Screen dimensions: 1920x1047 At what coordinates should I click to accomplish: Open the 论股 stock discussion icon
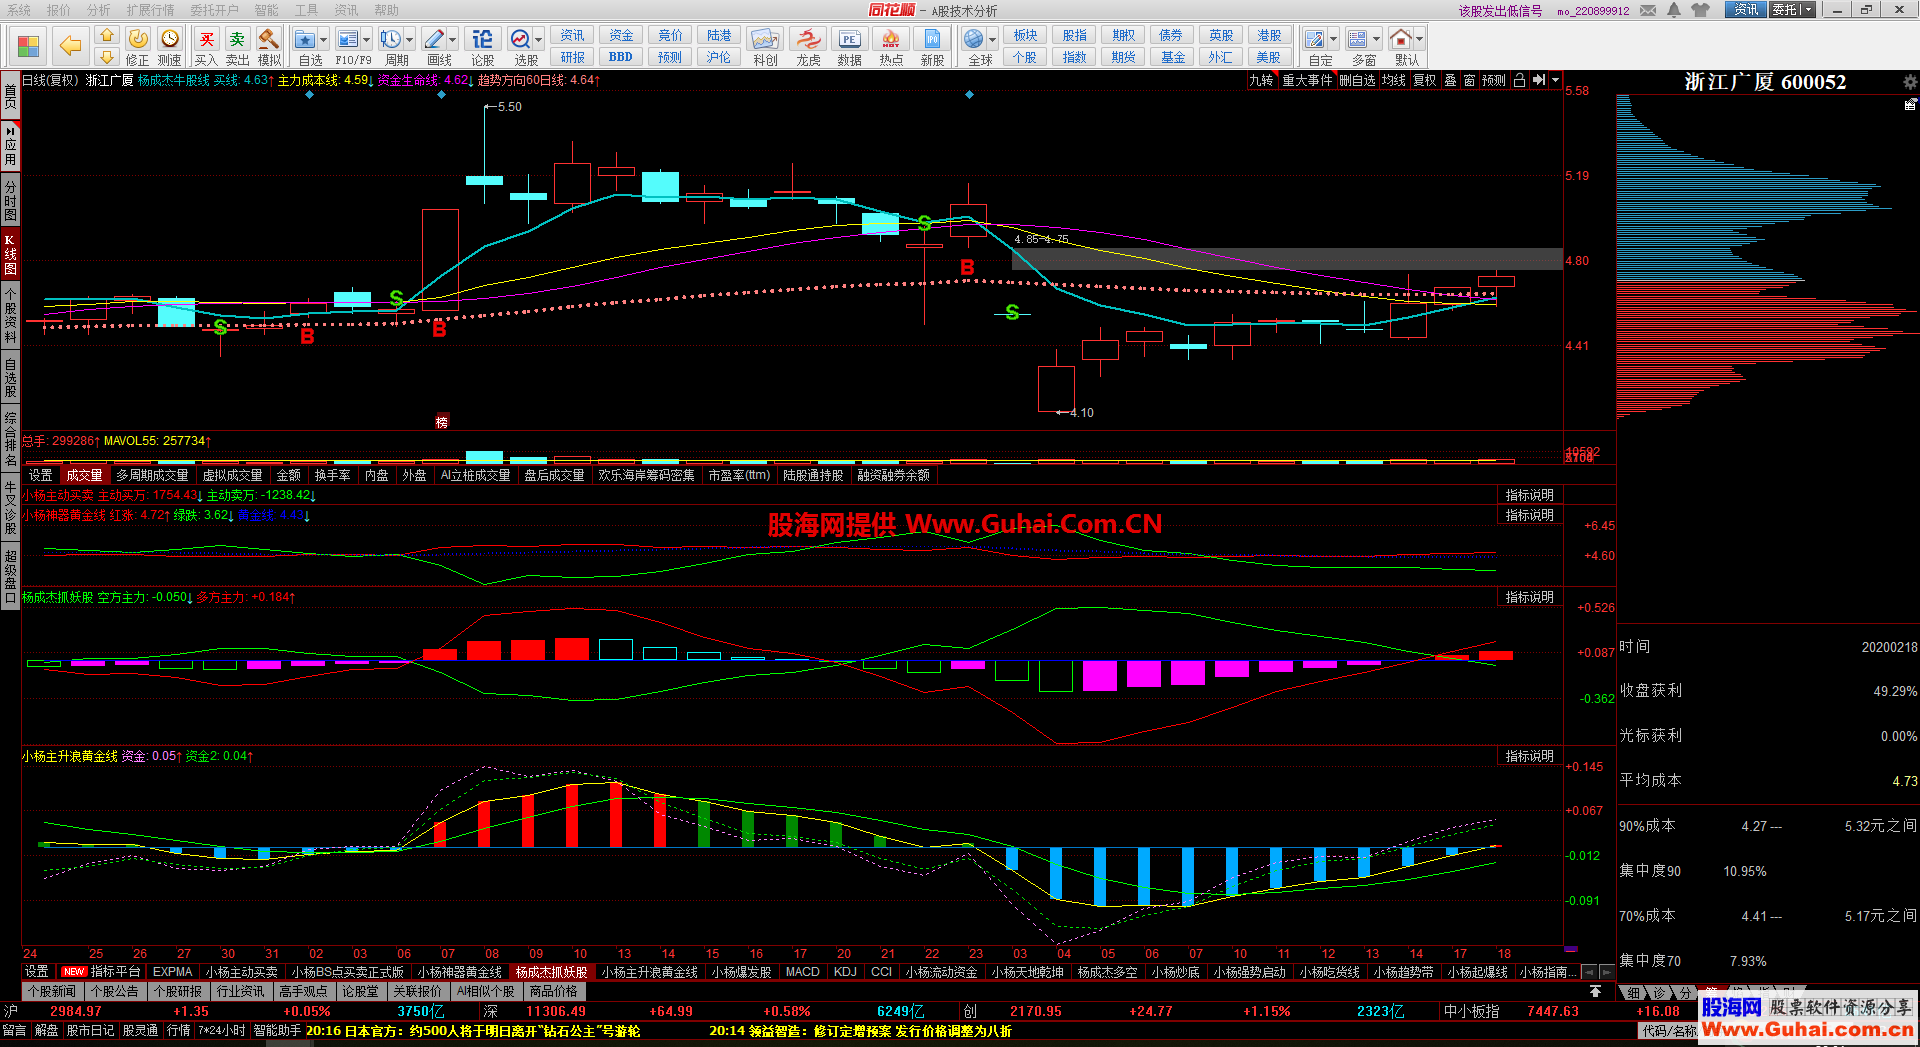click(x=483, y=46)
